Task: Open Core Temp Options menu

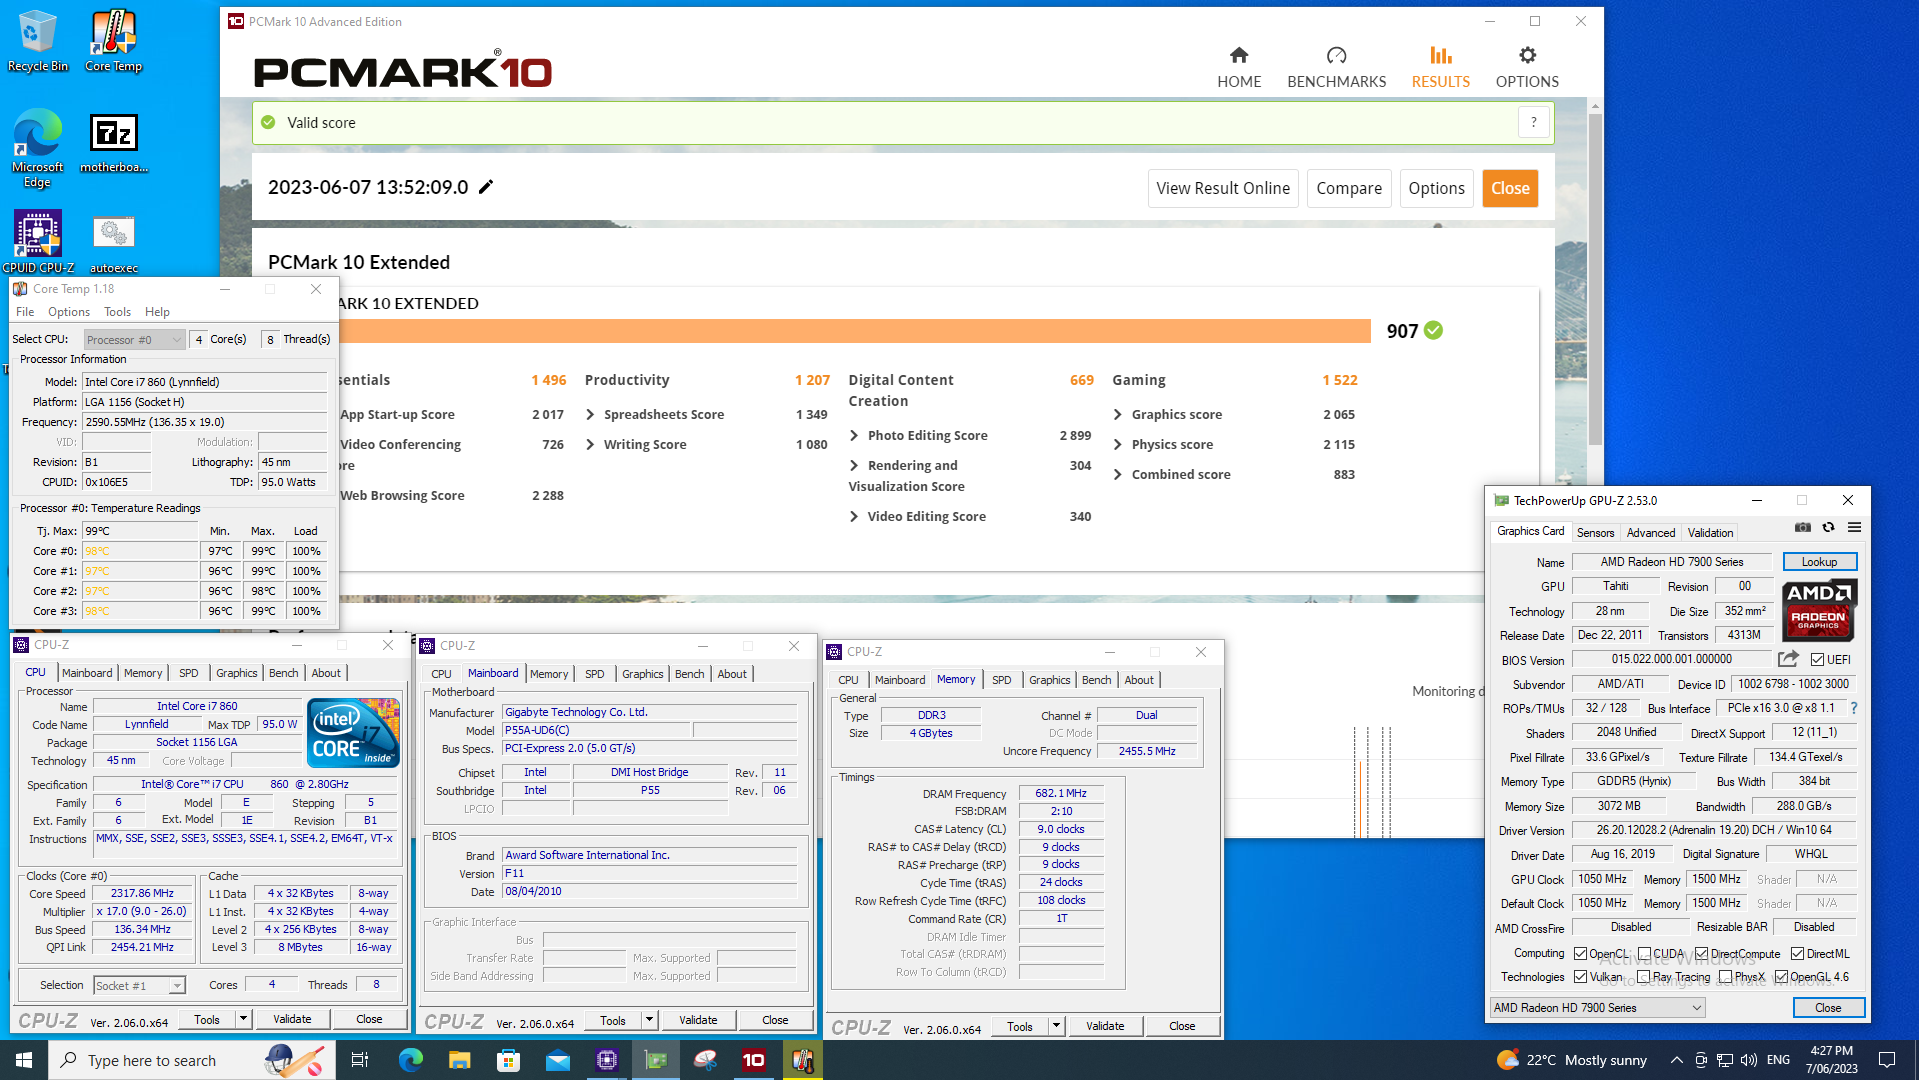Action: pyautogui.click(x=69, y=312)
